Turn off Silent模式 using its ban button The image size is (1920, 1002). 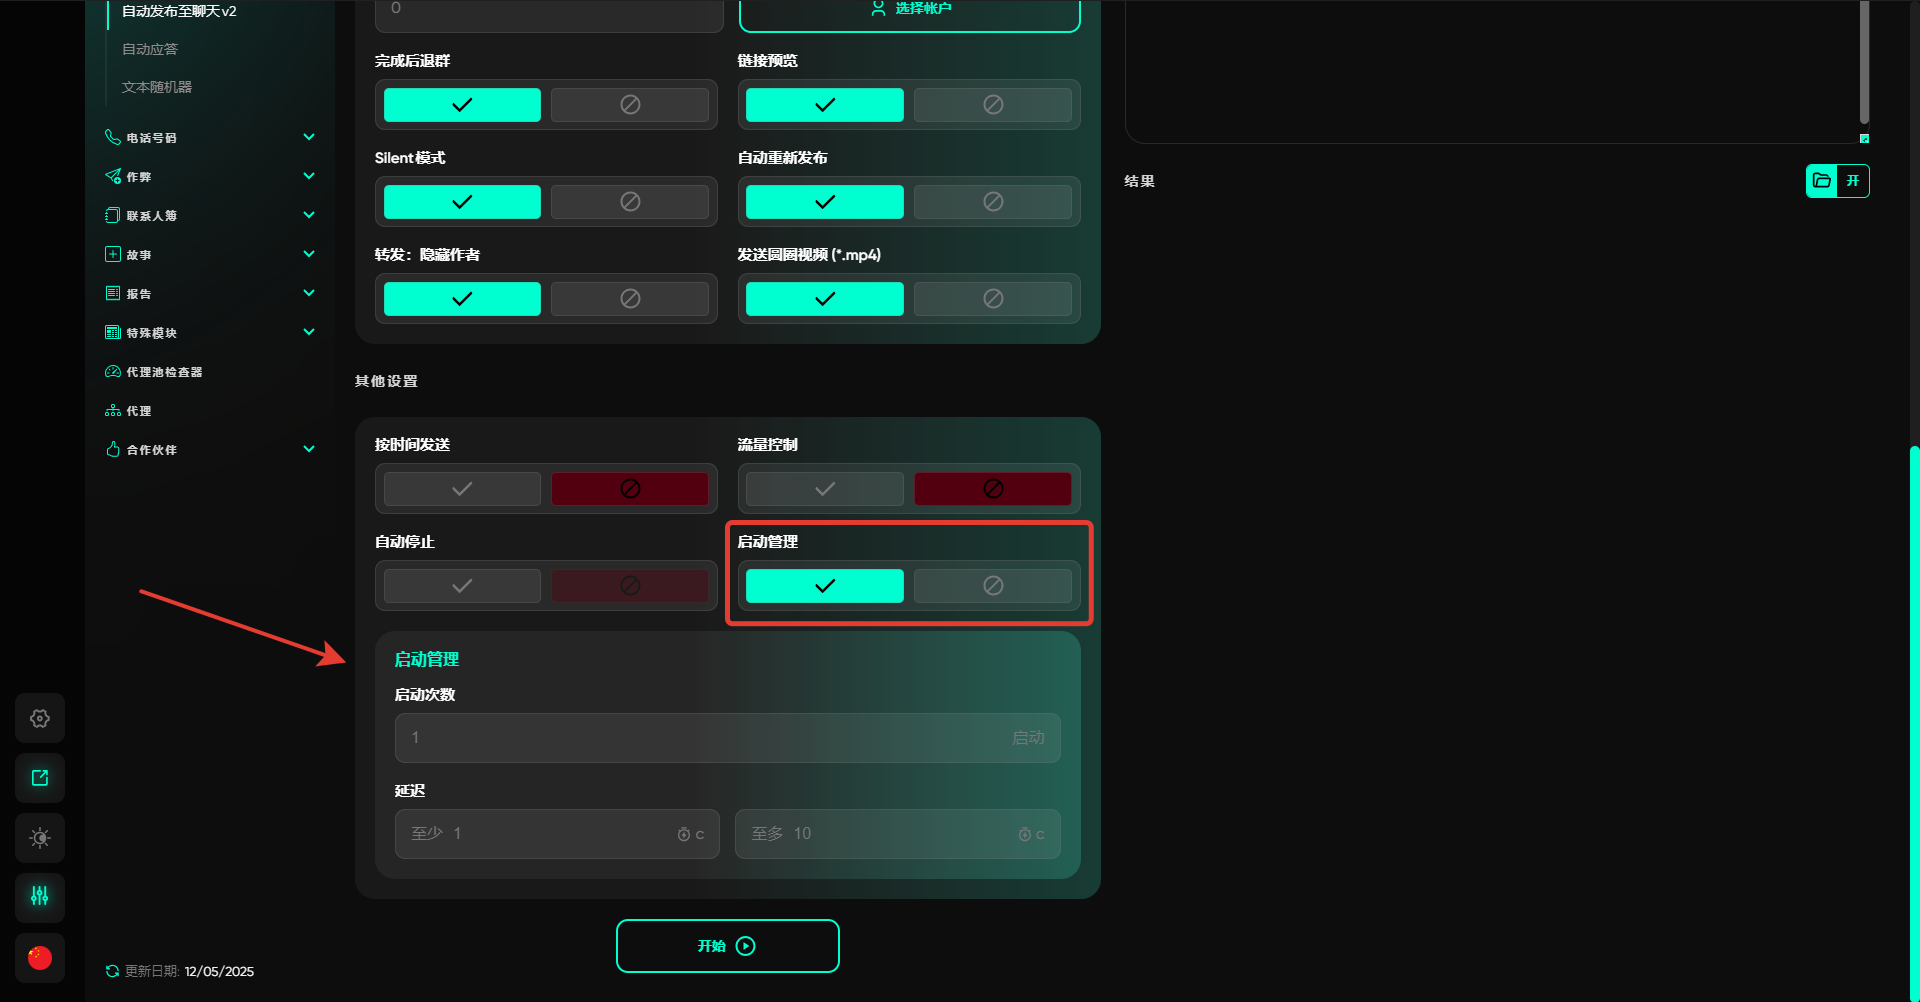pos(630,202)
